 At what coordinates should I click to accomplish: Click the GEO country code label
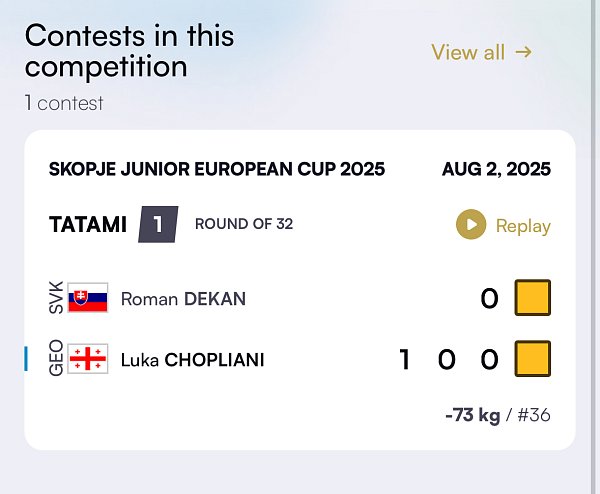pyautogui.click(x=56, y=358)
